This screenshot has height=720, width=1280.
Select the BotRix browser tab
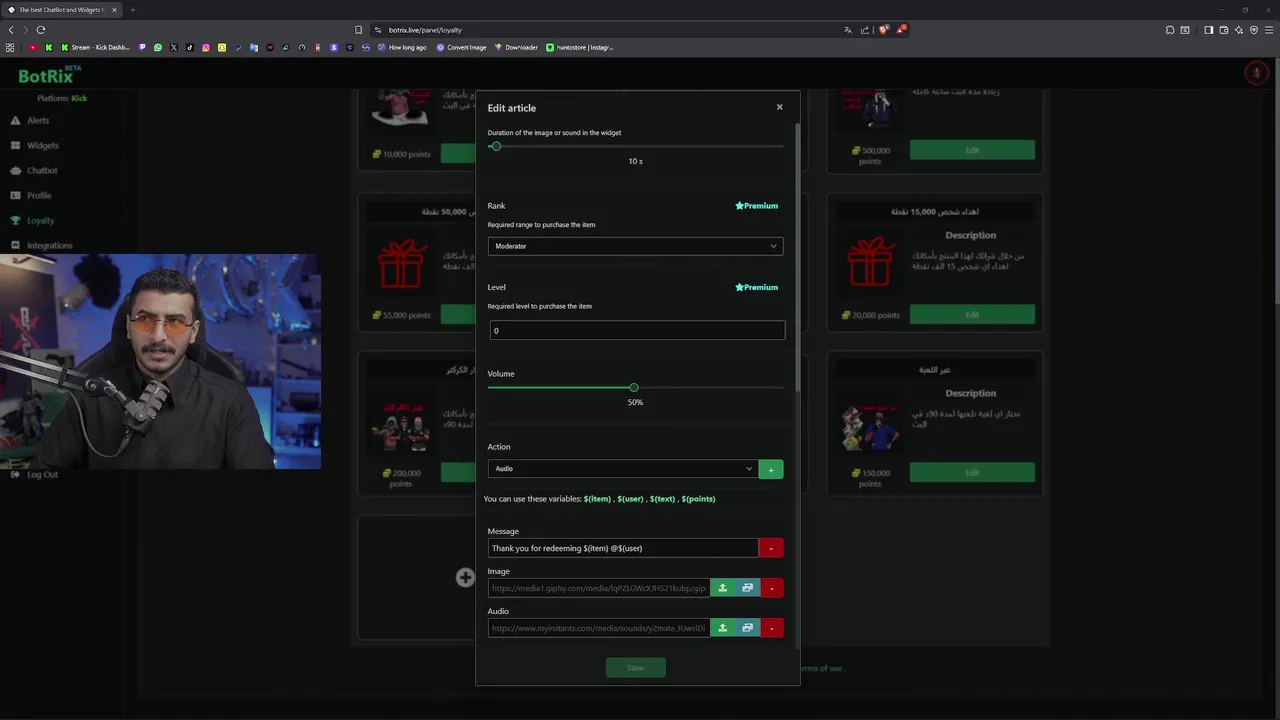pyautogui.click(x=62, y=10)
